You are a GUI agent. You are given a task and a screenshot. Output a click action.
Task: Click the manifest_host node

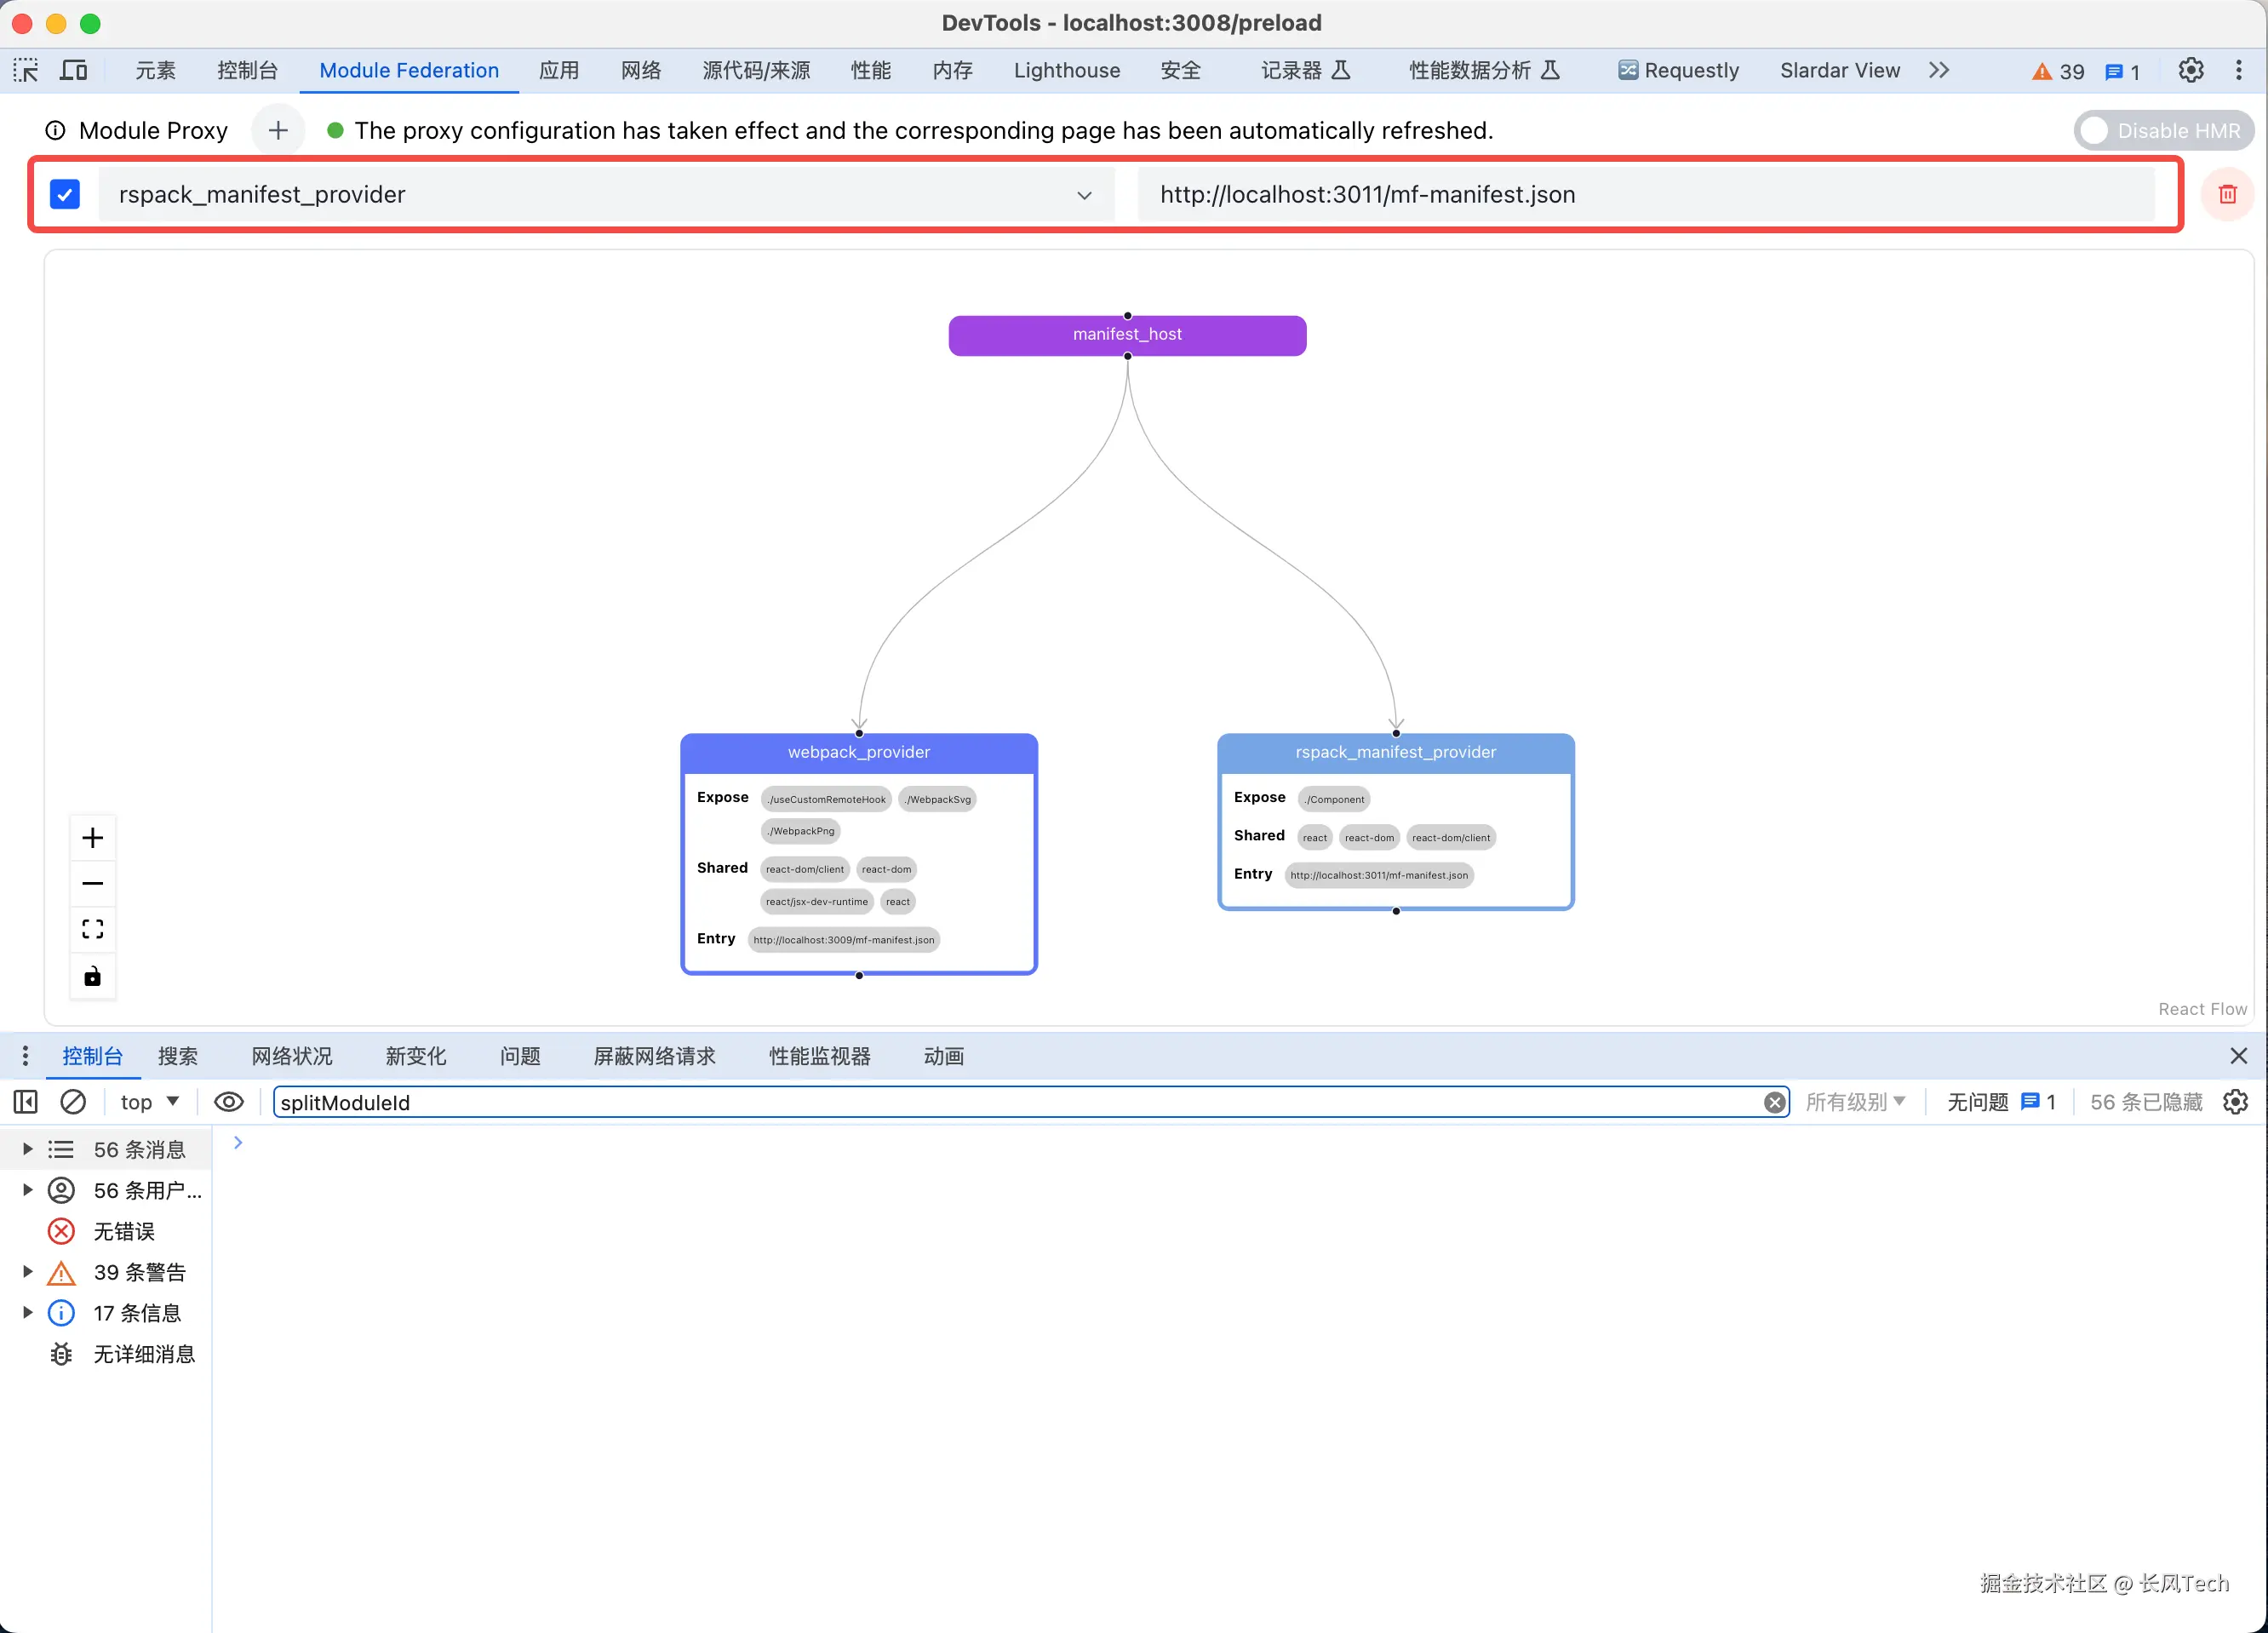coord(1127,335)
